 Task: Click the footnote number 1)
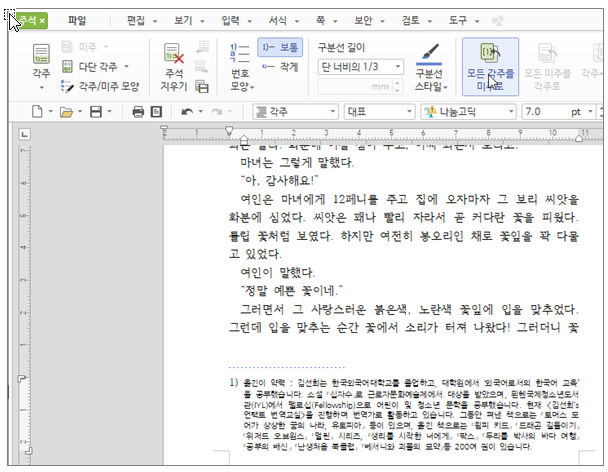(233, 383)
